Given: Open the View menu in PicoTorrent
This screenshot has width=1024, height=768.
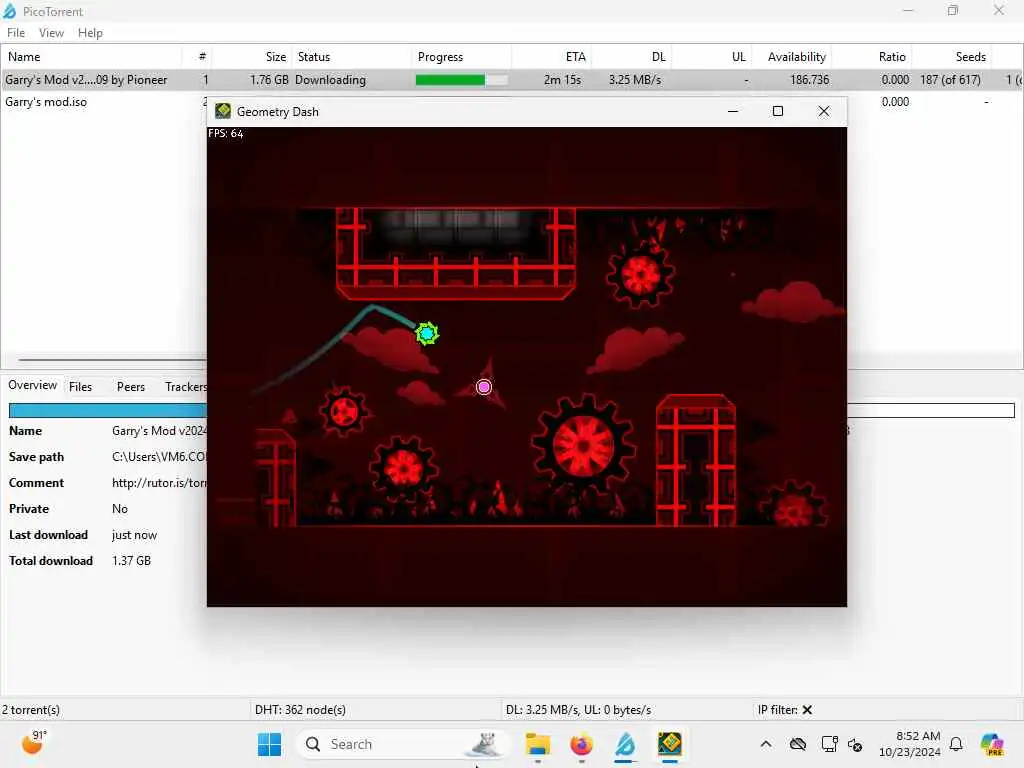Looking at the screenshot, I should click(x=51, y=33).
